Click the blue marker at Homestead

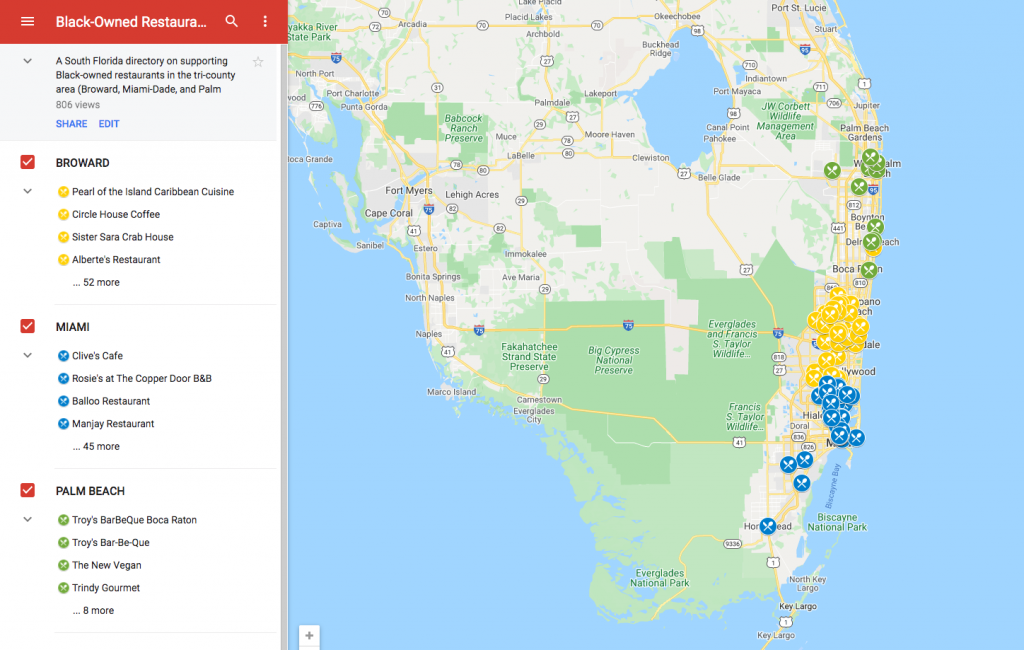click(x=768, y=526)
